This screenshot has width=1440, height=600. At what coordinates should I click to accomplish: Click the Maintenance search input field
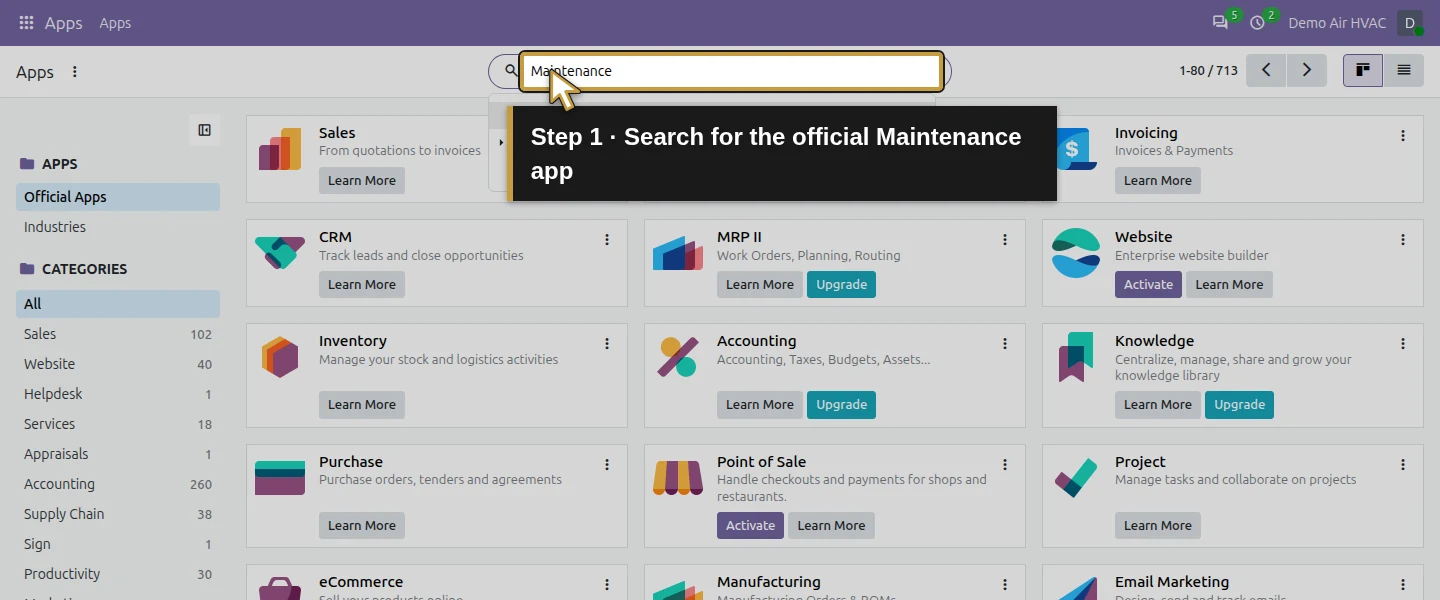(x=732, y=71)
